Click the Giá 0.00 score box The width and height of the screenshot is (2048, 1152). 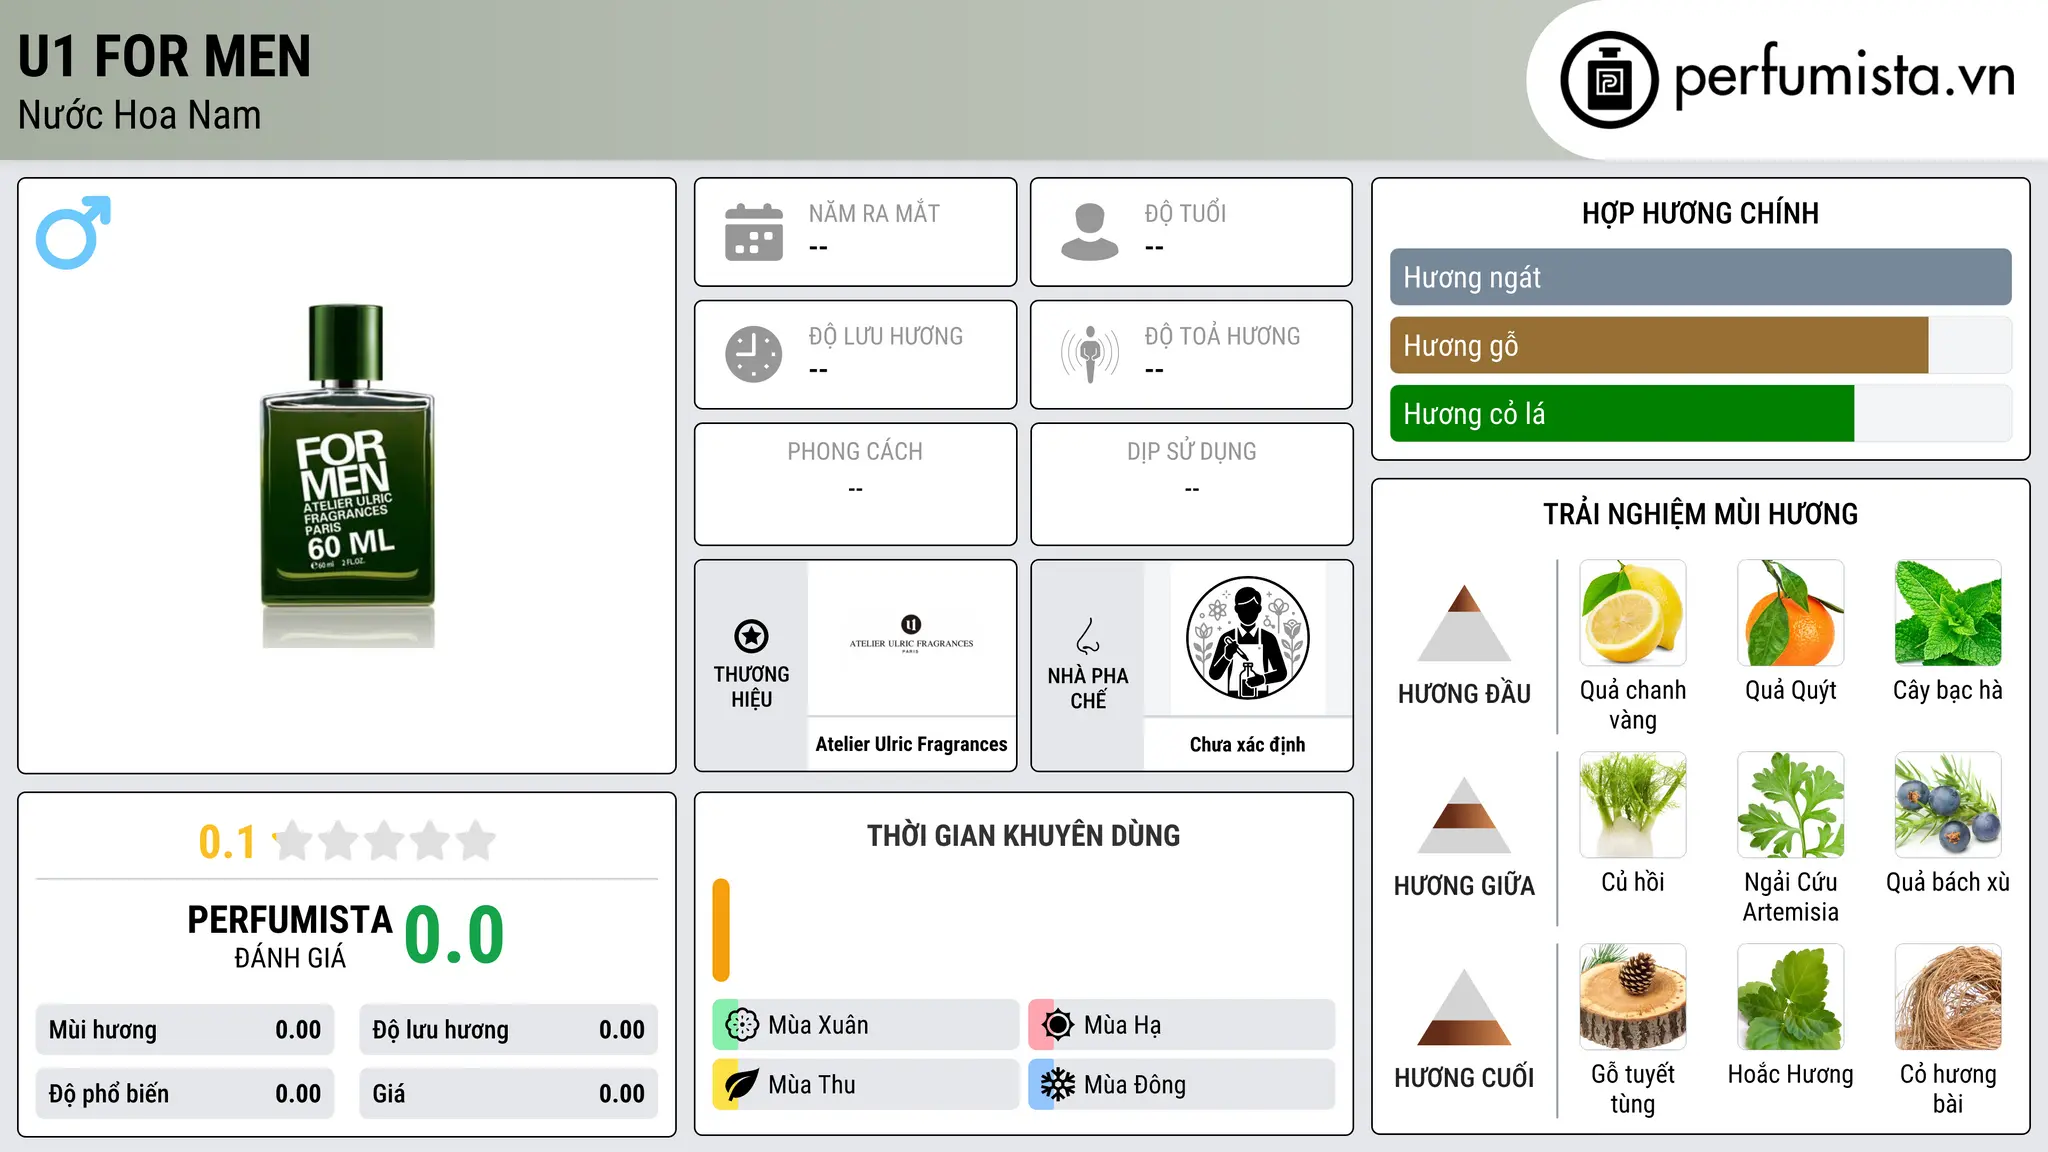[508, 1094]
